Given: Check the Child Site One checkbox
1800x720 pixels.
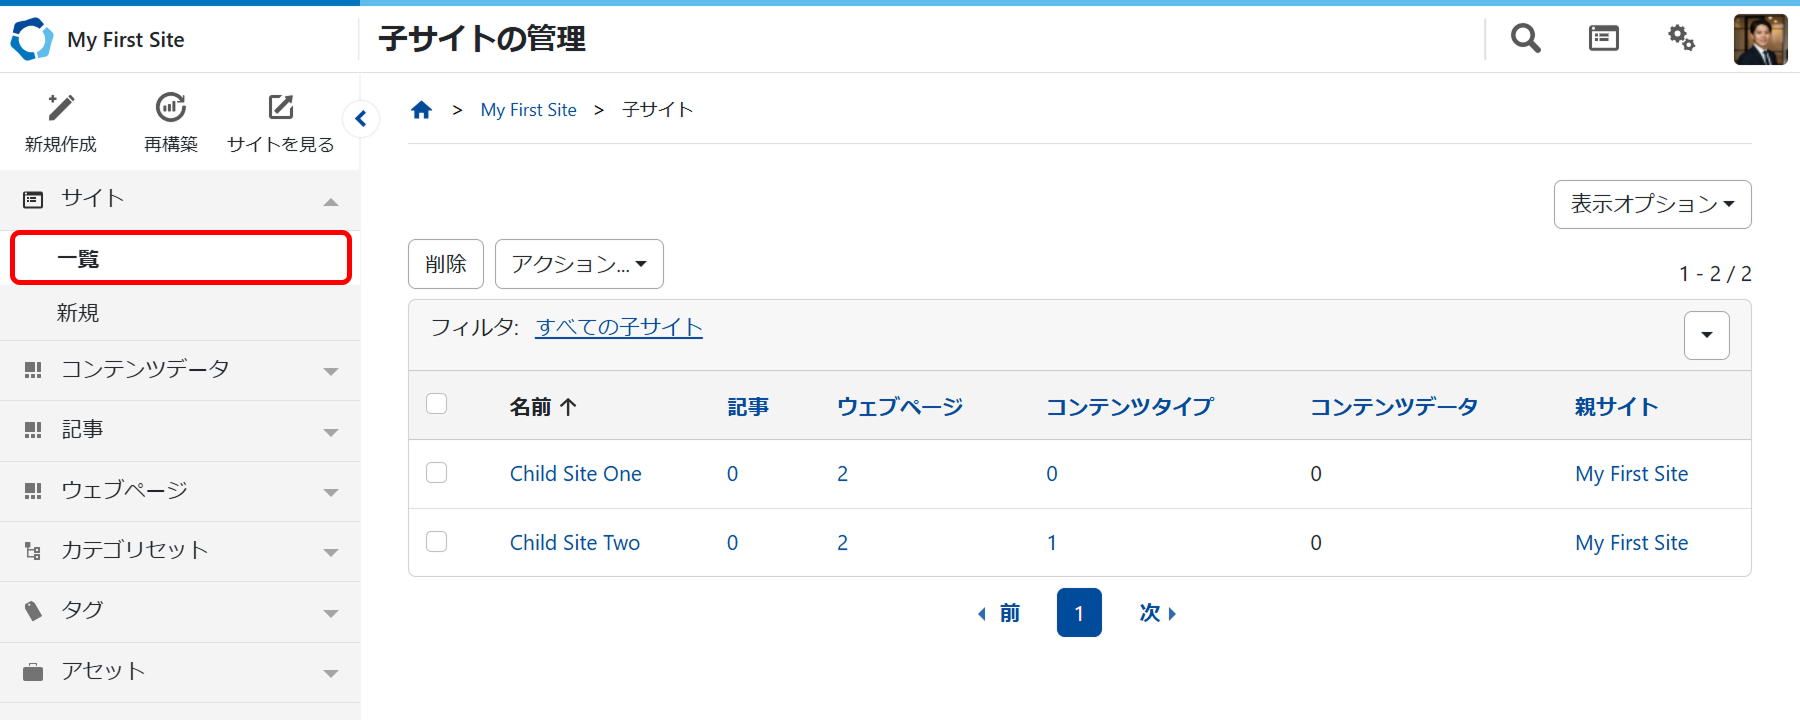Looking at the screenshot, I should (437, 473).
